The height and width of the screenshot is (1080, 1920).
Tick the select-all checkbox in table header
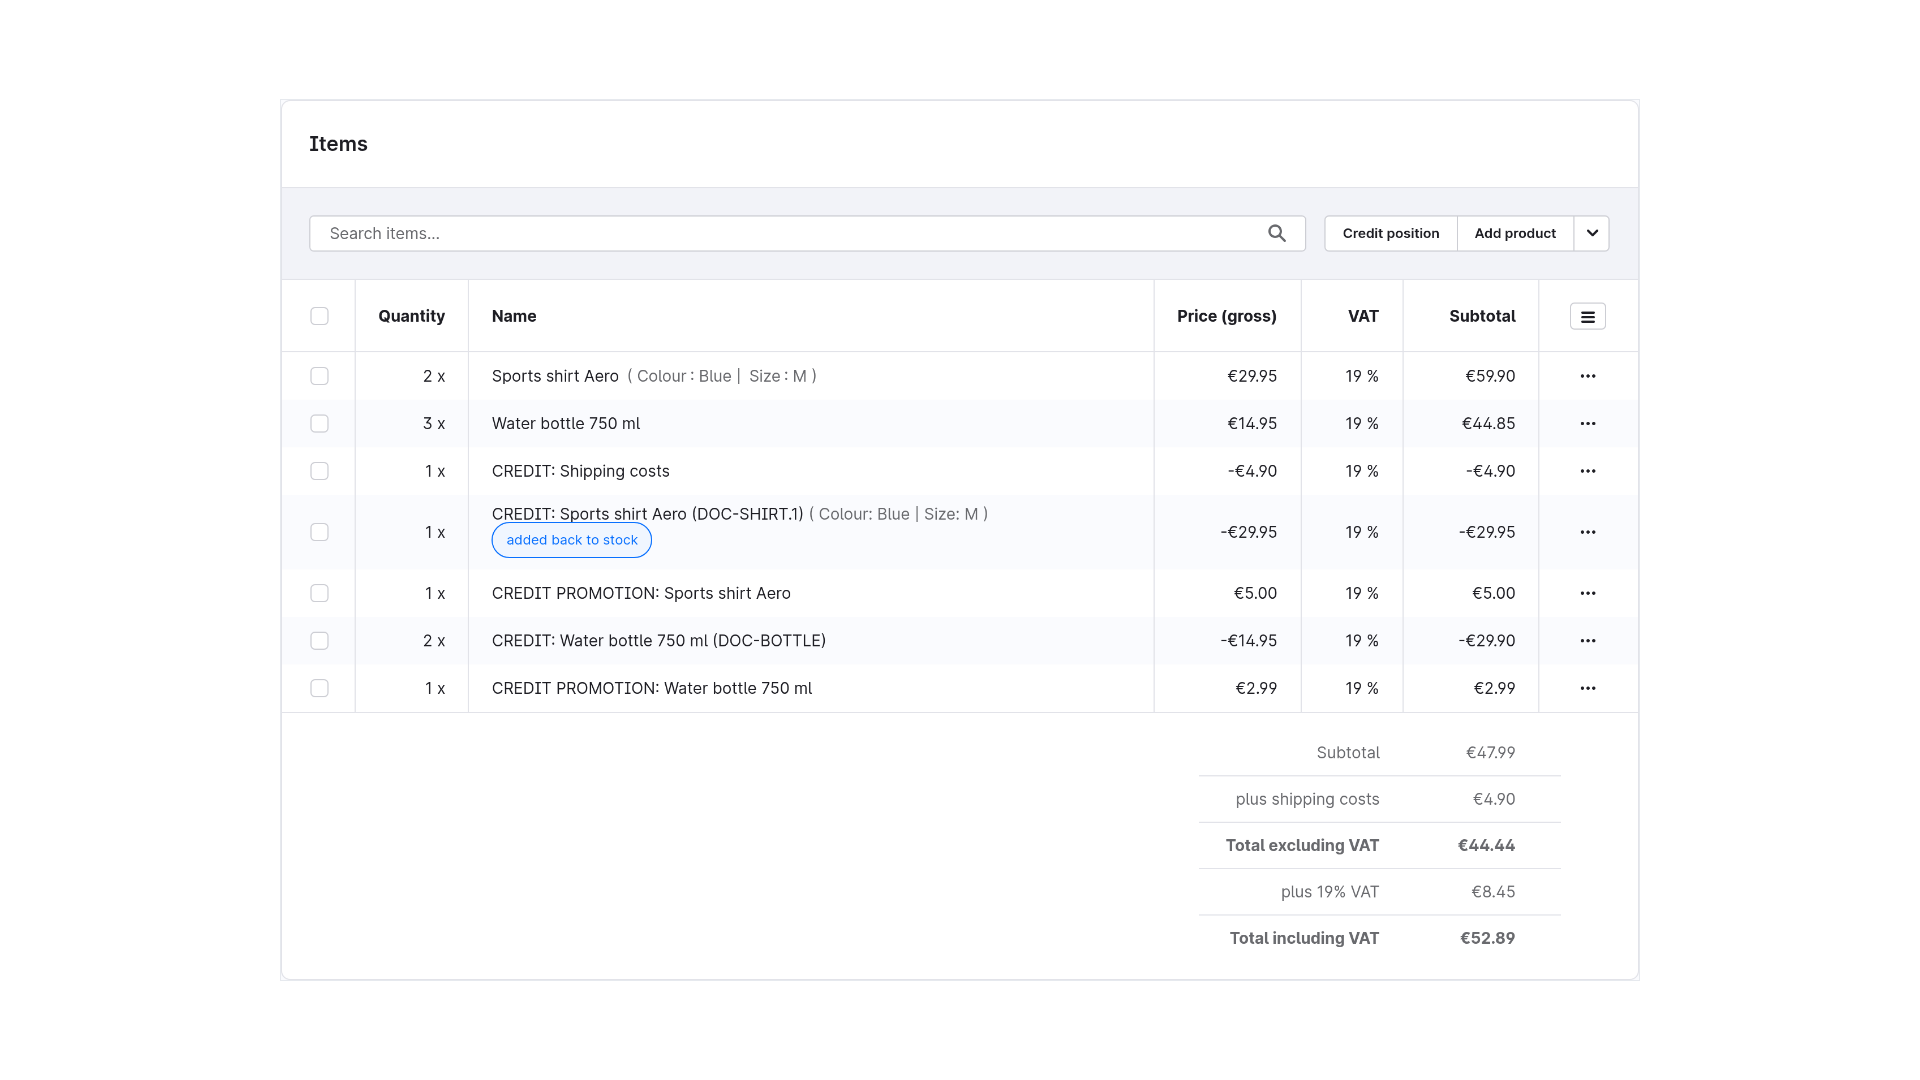pos(319,316)
